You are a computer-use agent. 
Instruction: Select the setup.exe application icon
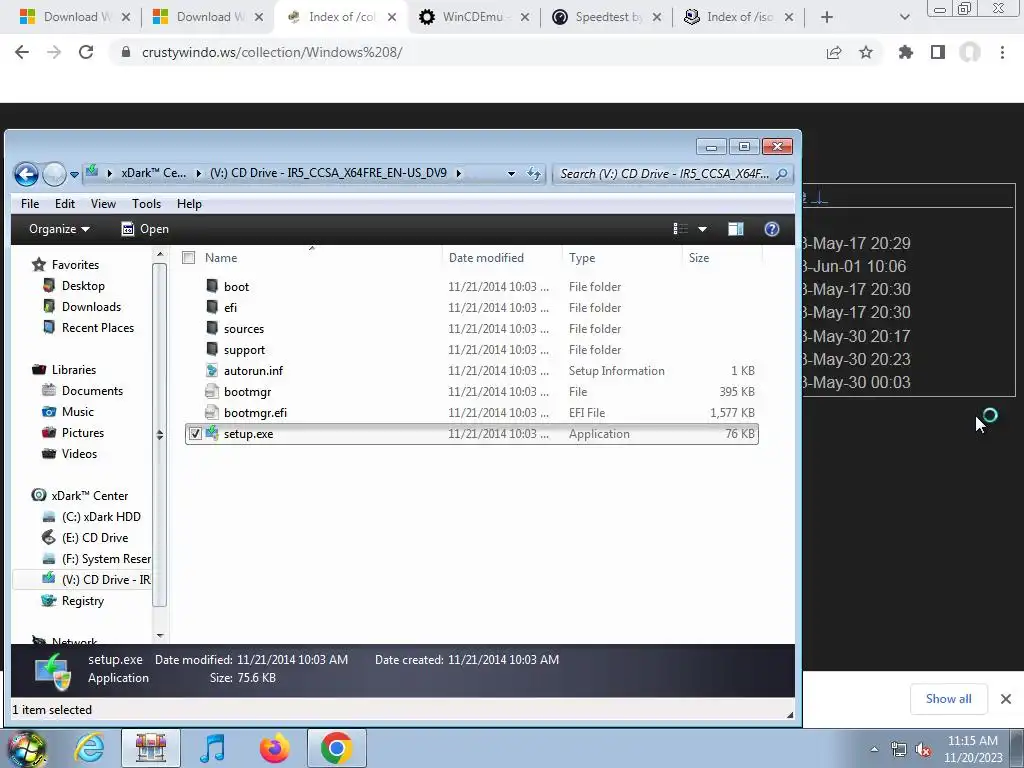pyautogui.click(x=212, y=433)
